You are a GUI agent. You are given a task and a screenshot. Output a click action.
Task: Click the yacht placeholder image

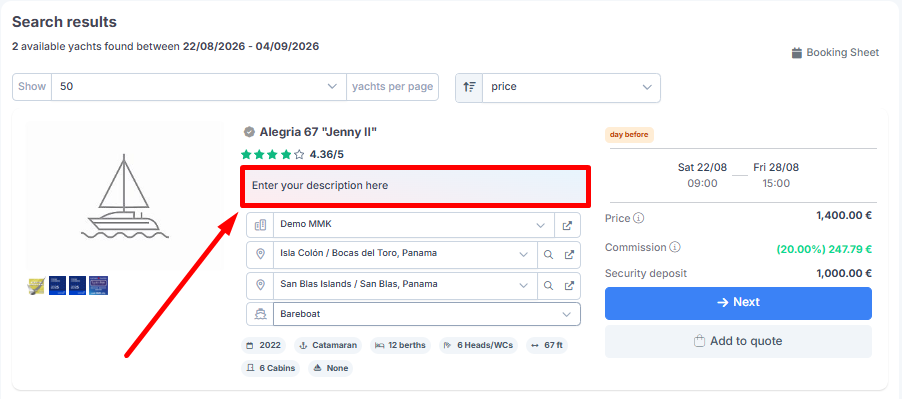[x=124, y=196]
